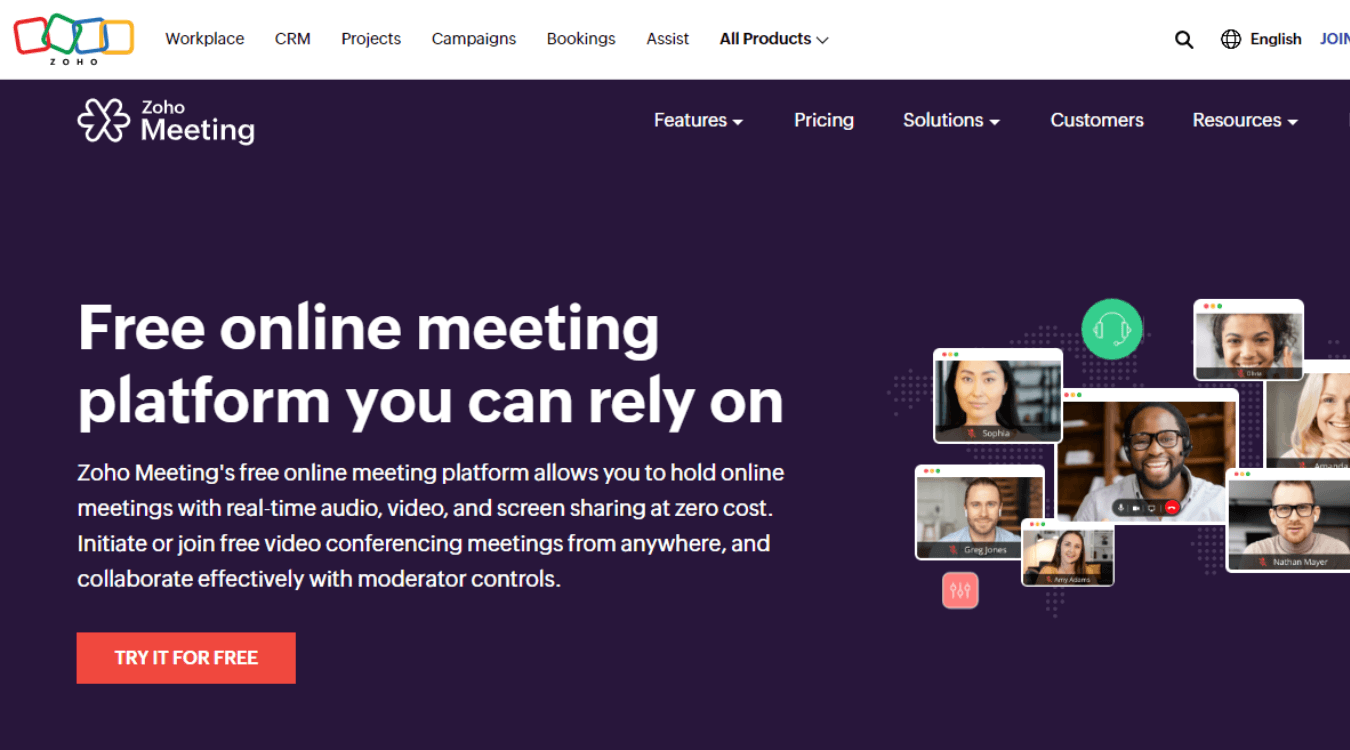Go to the Pricing page
The width and height of the screenshot is (1350, 750).
(x=824, y=120)
